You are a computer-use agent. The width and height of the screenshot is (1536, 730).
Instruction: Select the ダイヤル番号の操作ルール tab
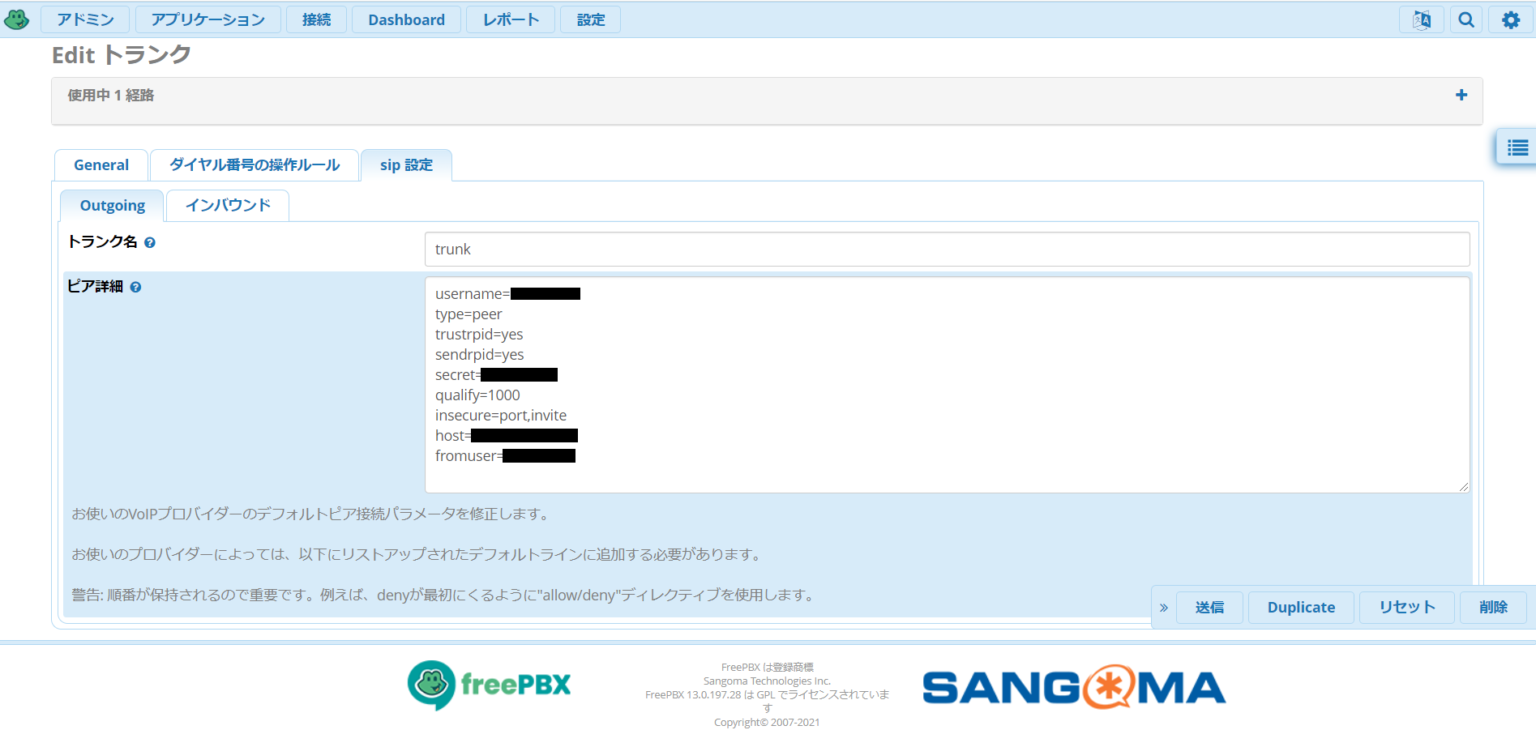point(255,164)
